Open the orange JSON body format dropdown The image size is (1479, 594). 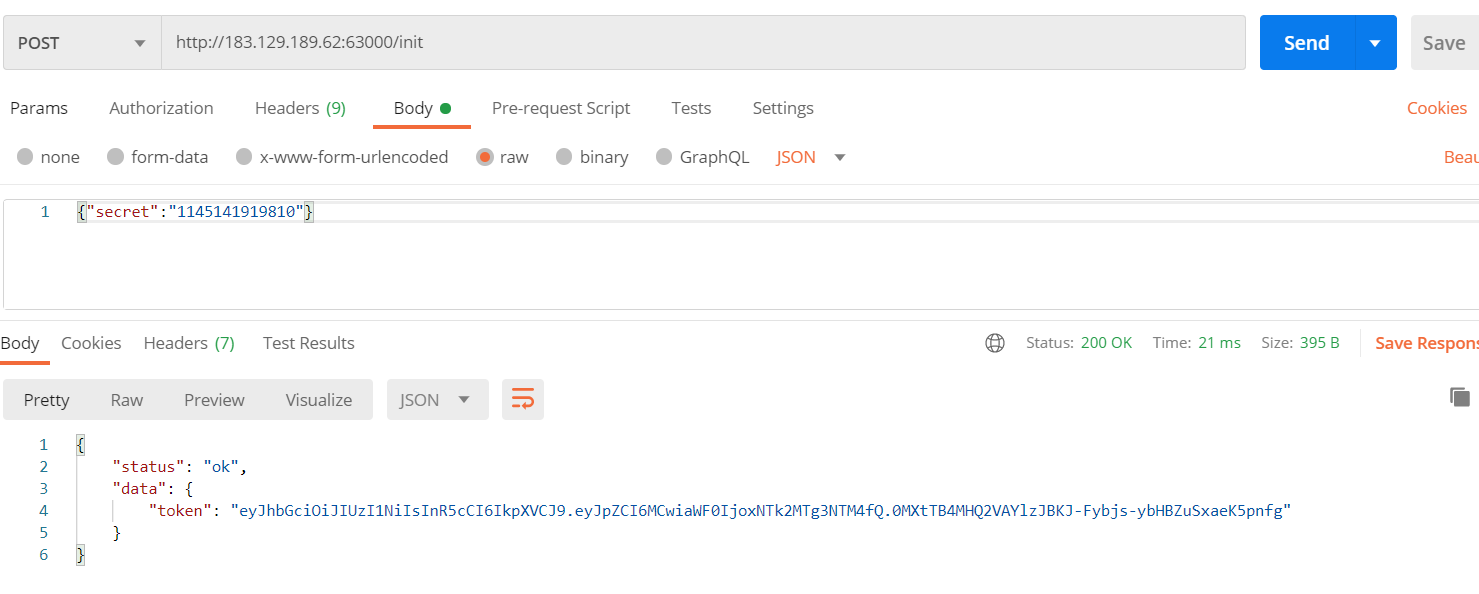click(811, 157)
